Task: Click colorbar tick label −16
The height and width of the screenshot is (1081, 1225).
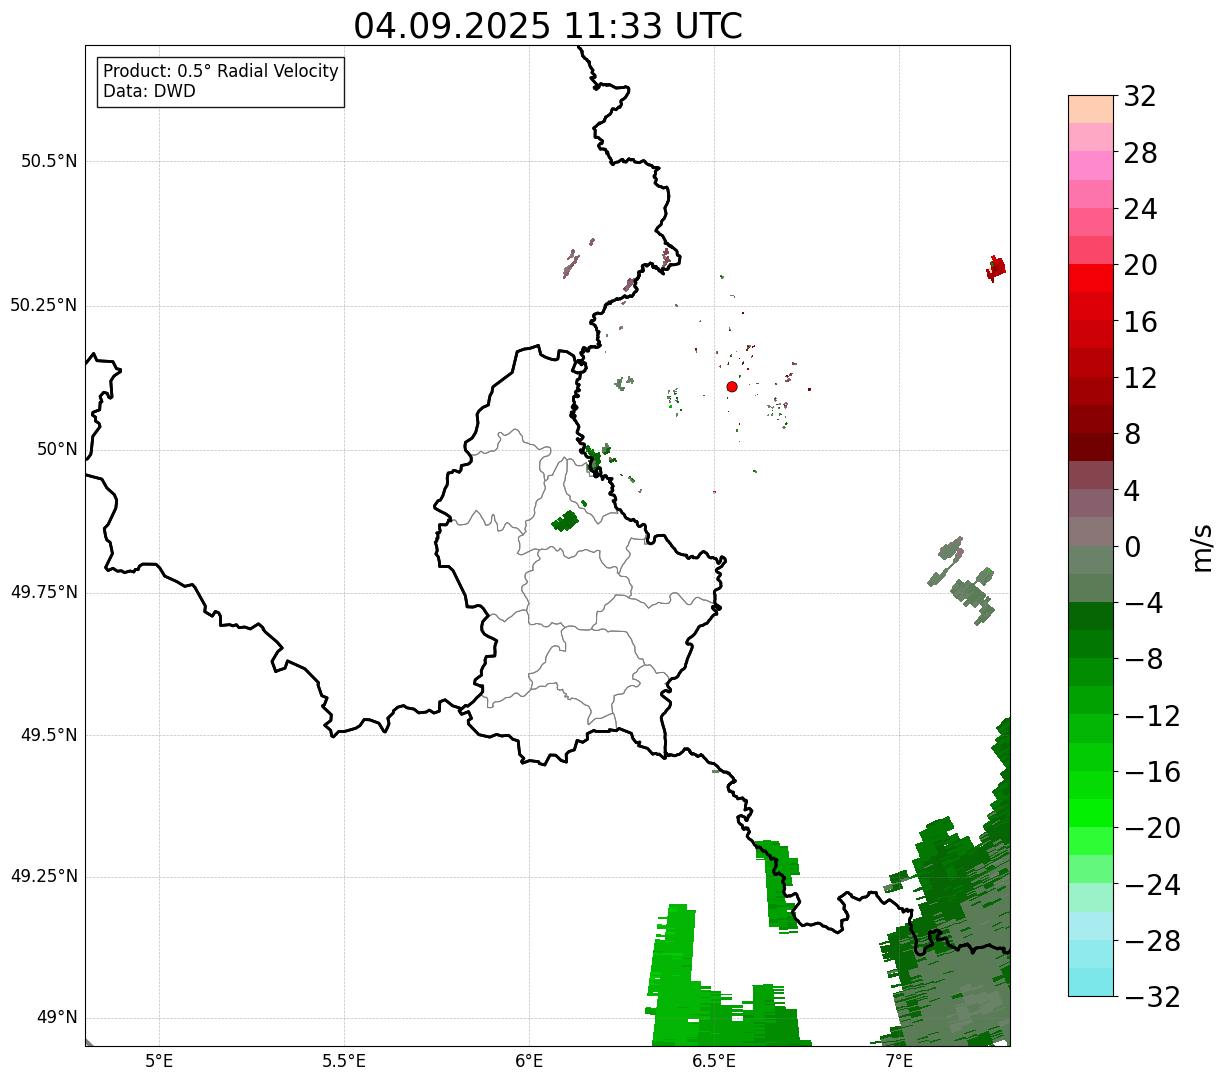Action: pyautogui.click(x=1152, y=772)
